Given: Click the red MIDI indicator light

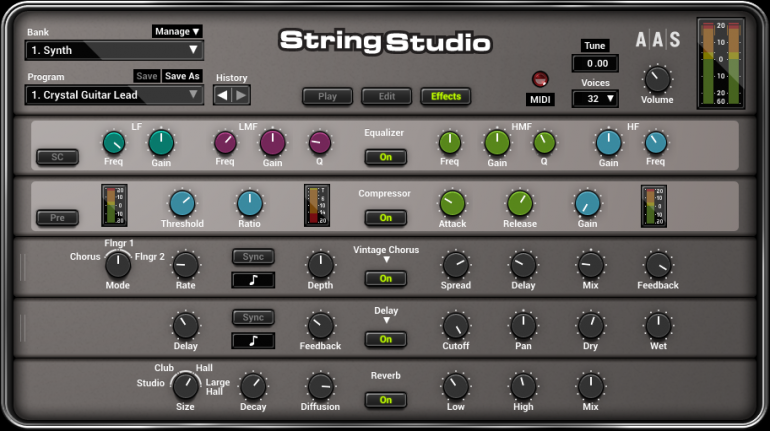Looking at the screenshot, I should [x=540, y=79].
